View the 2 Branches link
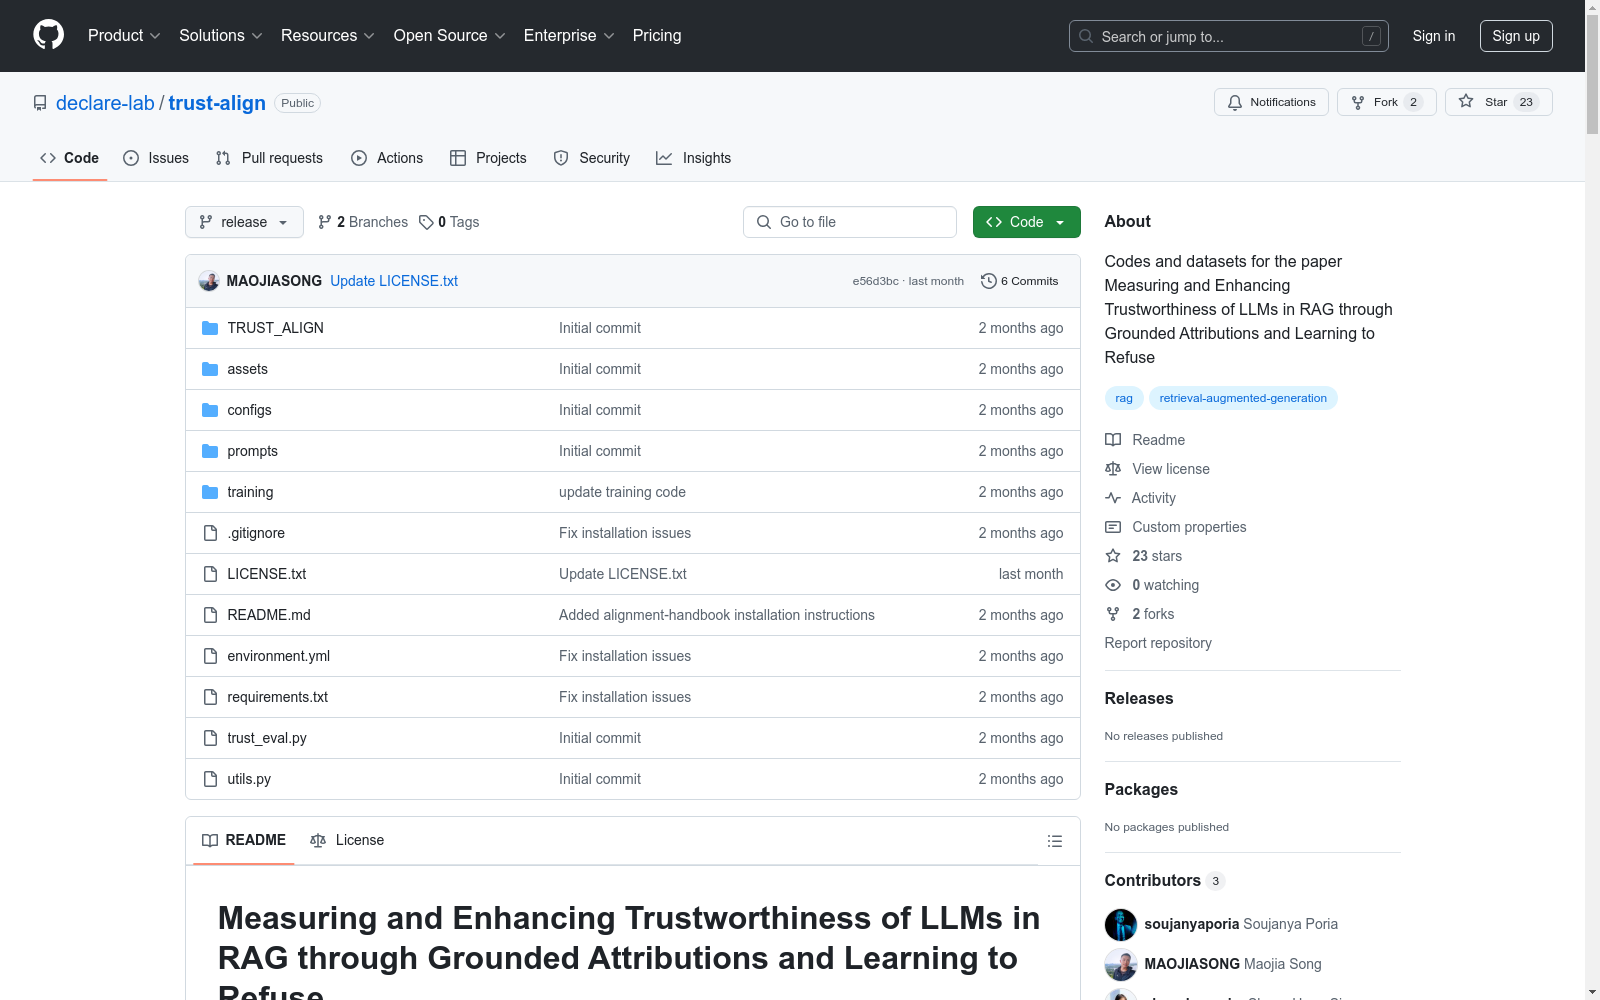The image size is (1600, 1000). point(363,222)
